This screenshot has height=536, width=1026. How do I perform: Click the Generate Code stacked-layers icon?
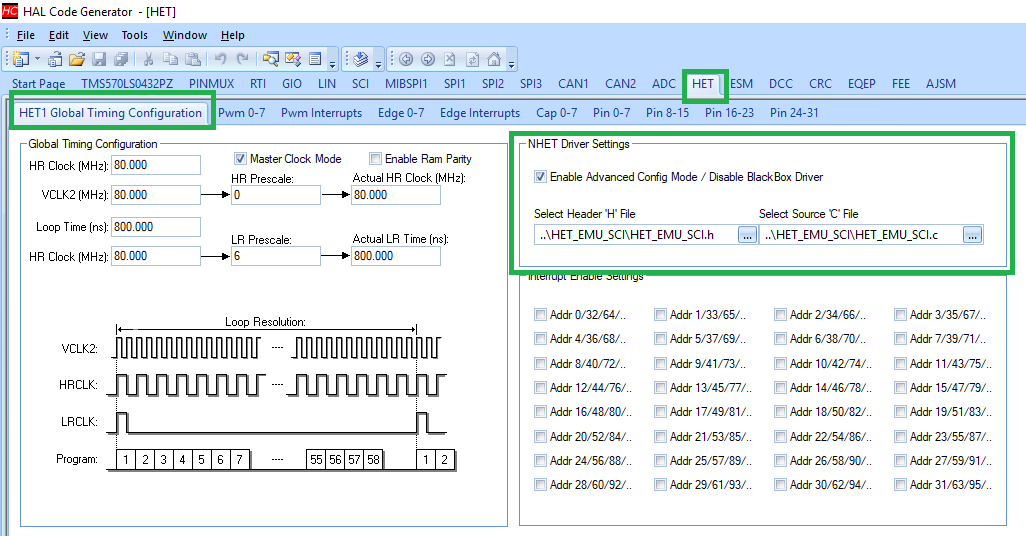point(361,60)
